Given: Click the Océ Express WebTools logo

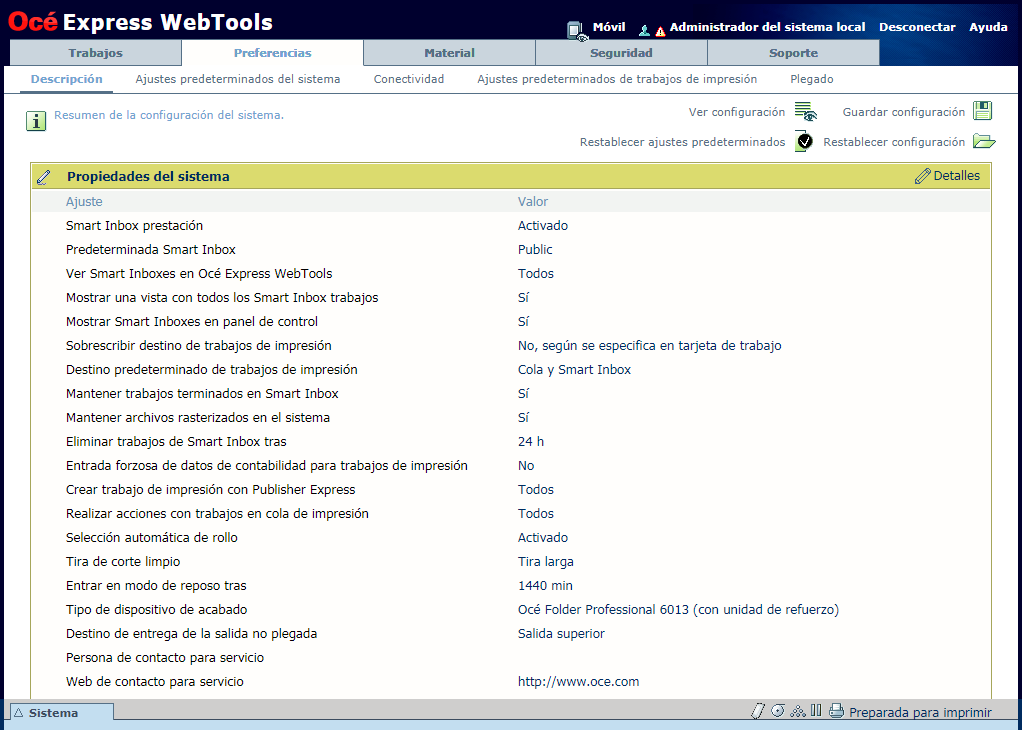Looking at the screenshot, I should pyautogui.click(x=140, y=22).
